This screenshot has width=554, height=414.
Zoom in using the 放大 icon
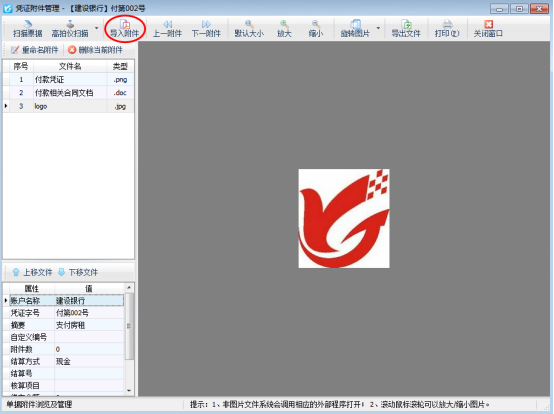click(x=284, y=24)
